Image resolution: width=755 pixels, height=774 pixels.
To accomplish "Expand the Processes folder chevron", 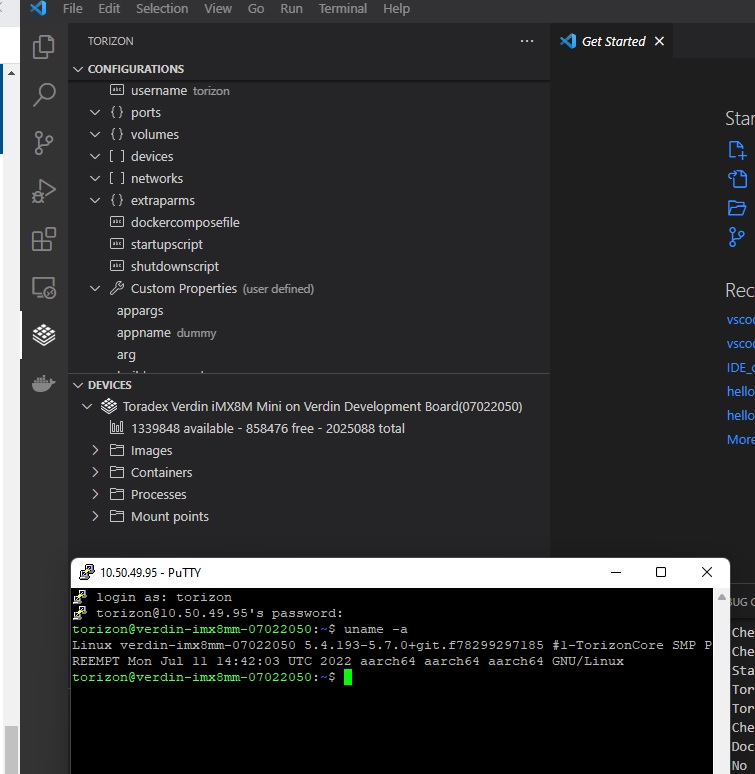I will [95, 494].
